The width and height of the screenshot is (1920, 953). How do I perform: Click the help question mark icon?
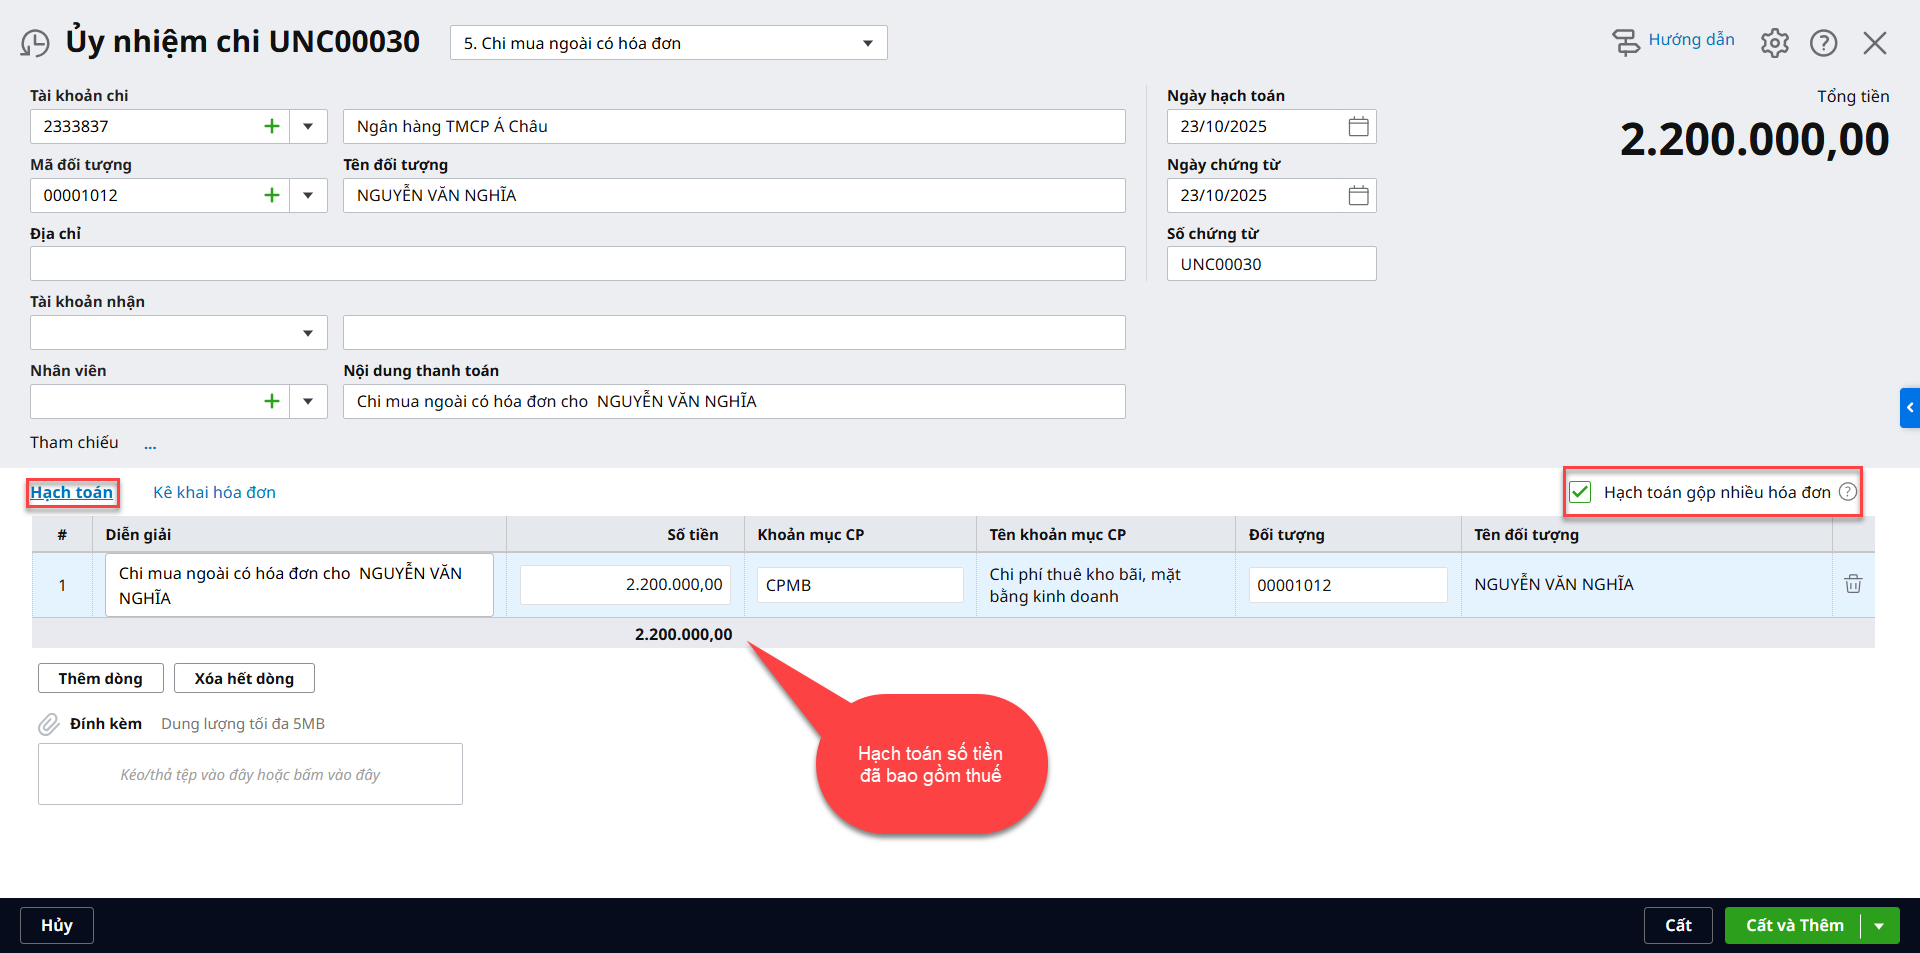click(1823, 43)
